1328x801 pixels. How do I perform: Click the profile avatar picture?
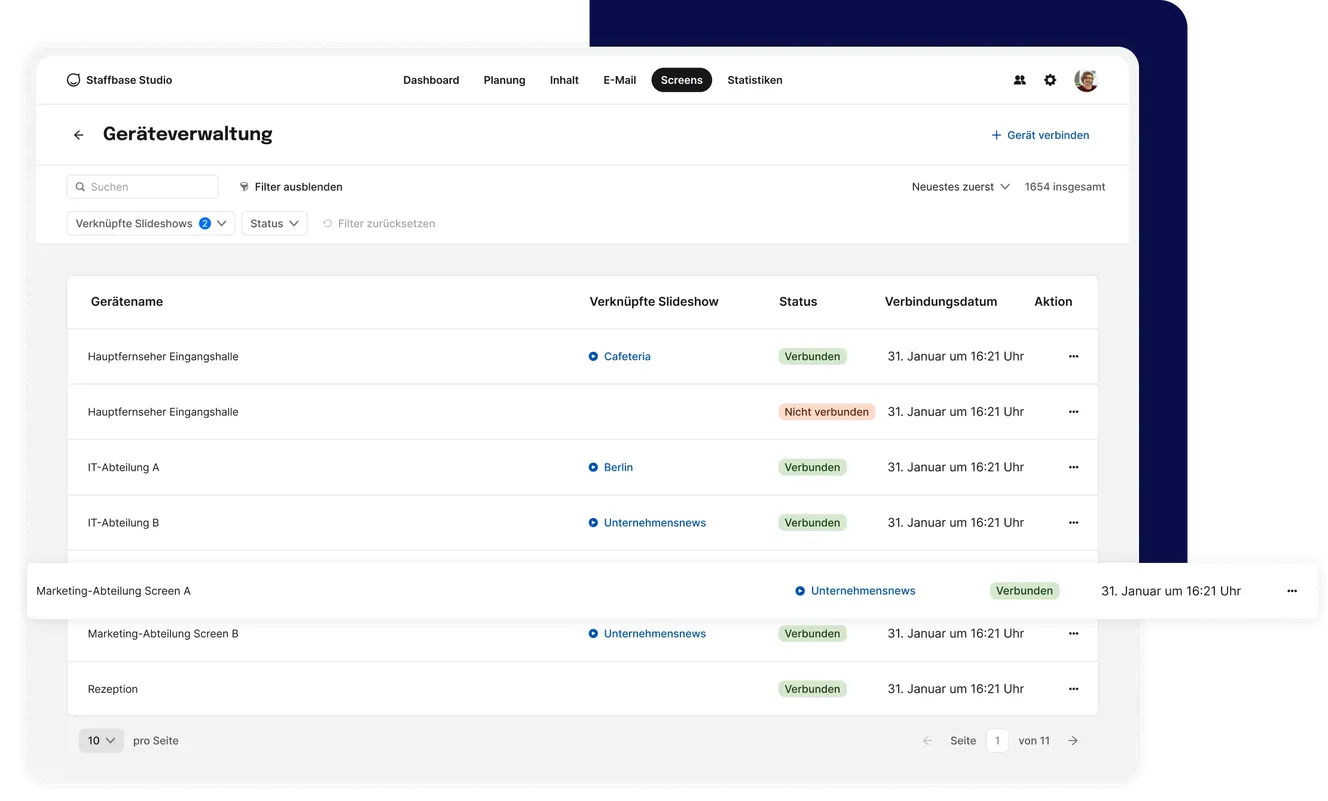[x=1086, y=79]
